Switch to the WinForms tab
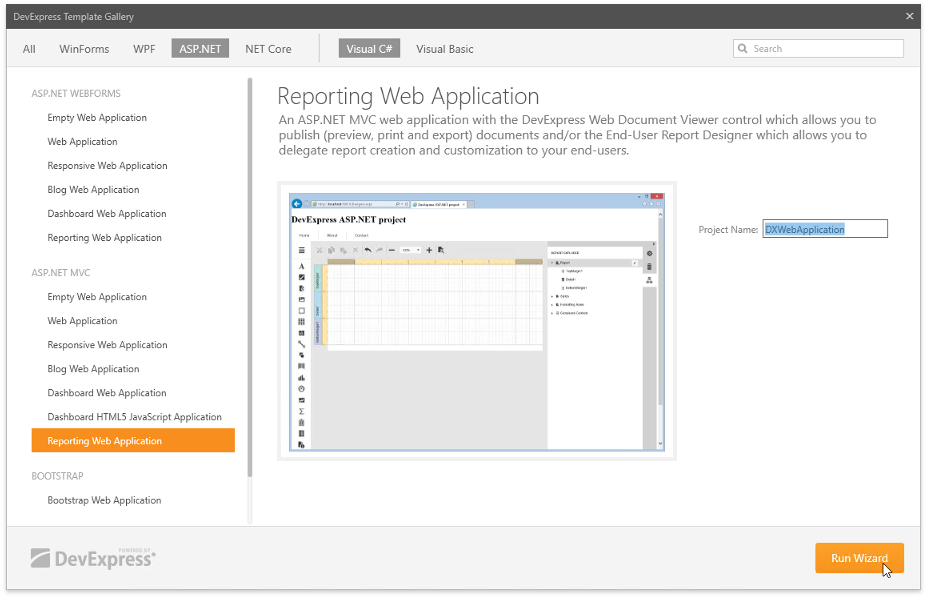 point(84,49)
